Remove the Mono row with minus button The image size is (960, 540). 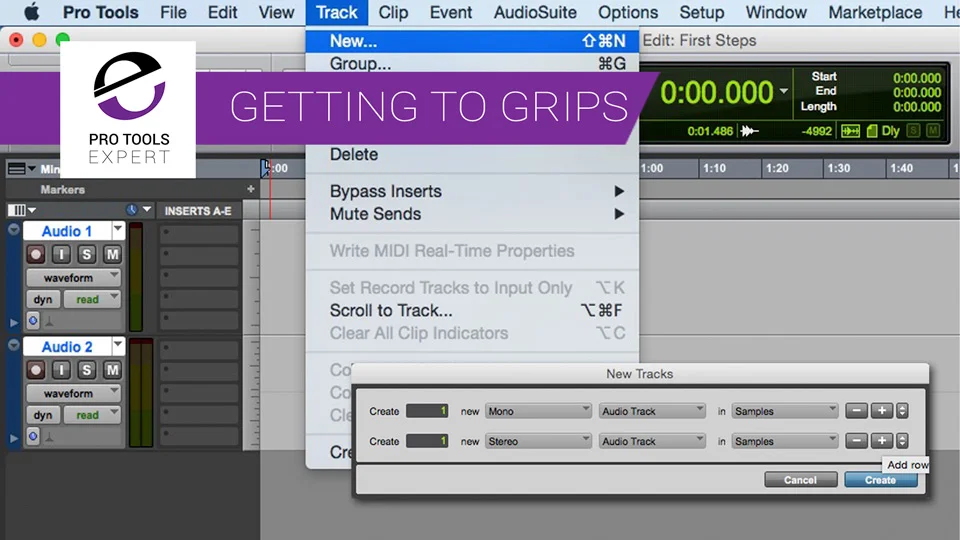coord(857,411)
